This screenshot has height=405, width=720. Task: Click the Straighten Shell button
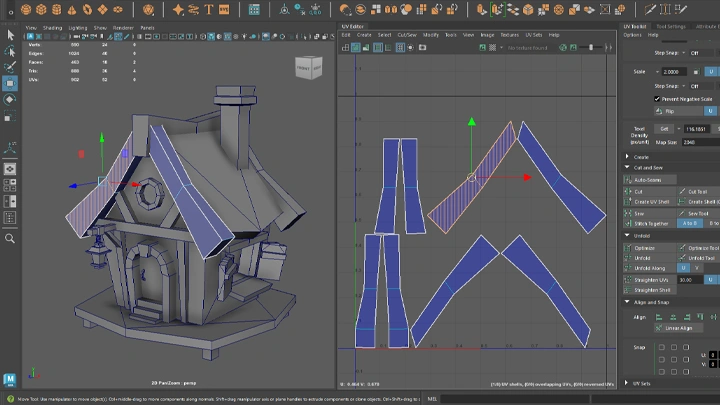click(651, 290)
